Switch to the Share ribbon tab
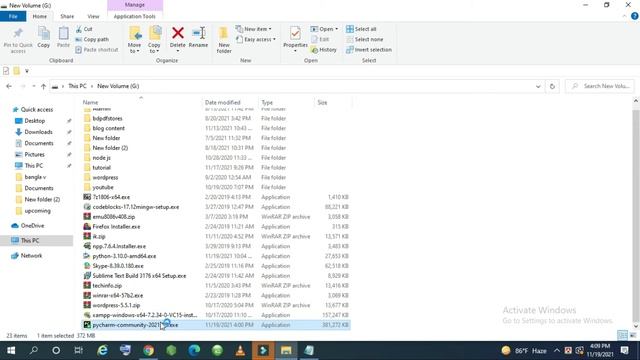This screenshot has width=640, height=360. 67,16
